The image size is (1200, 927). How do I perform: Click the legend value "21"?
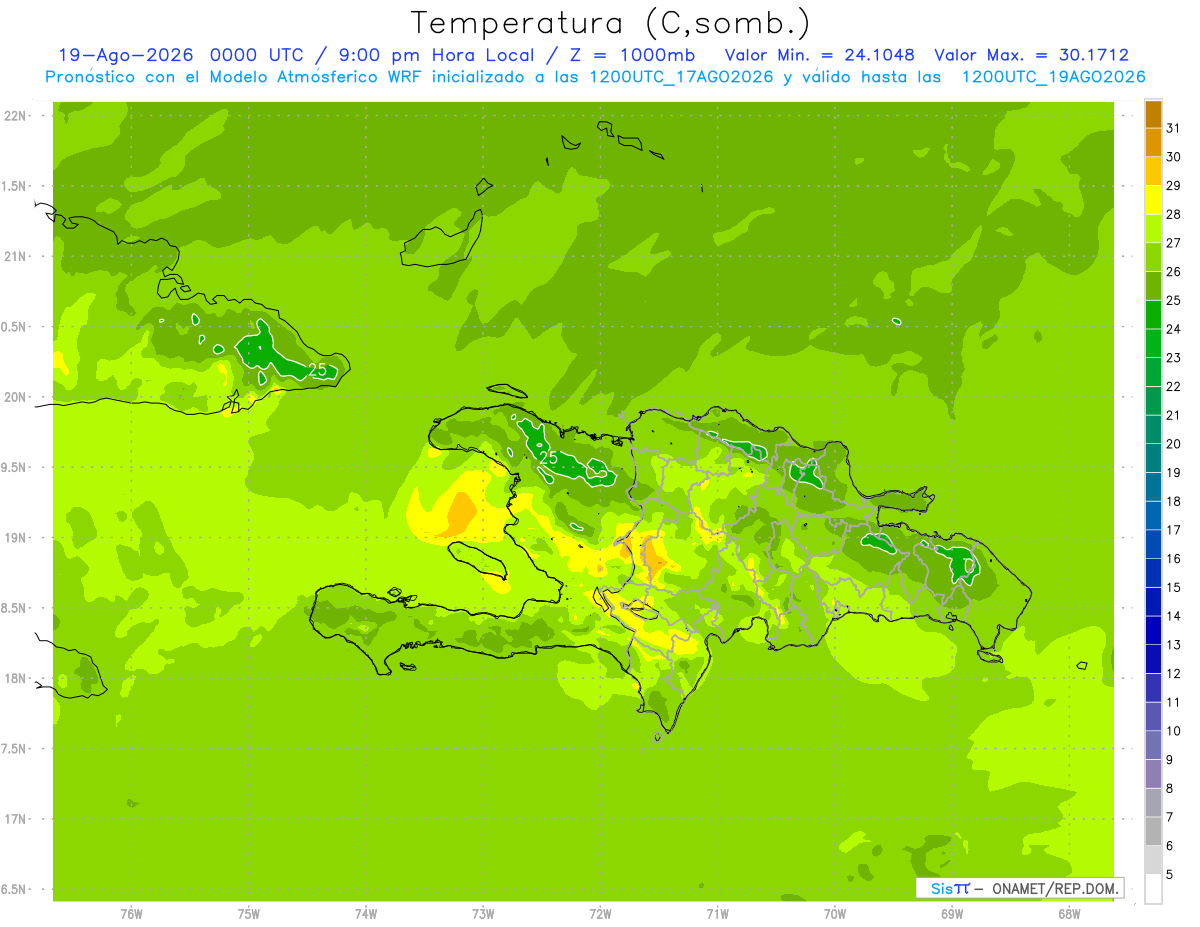point(1174,415)
